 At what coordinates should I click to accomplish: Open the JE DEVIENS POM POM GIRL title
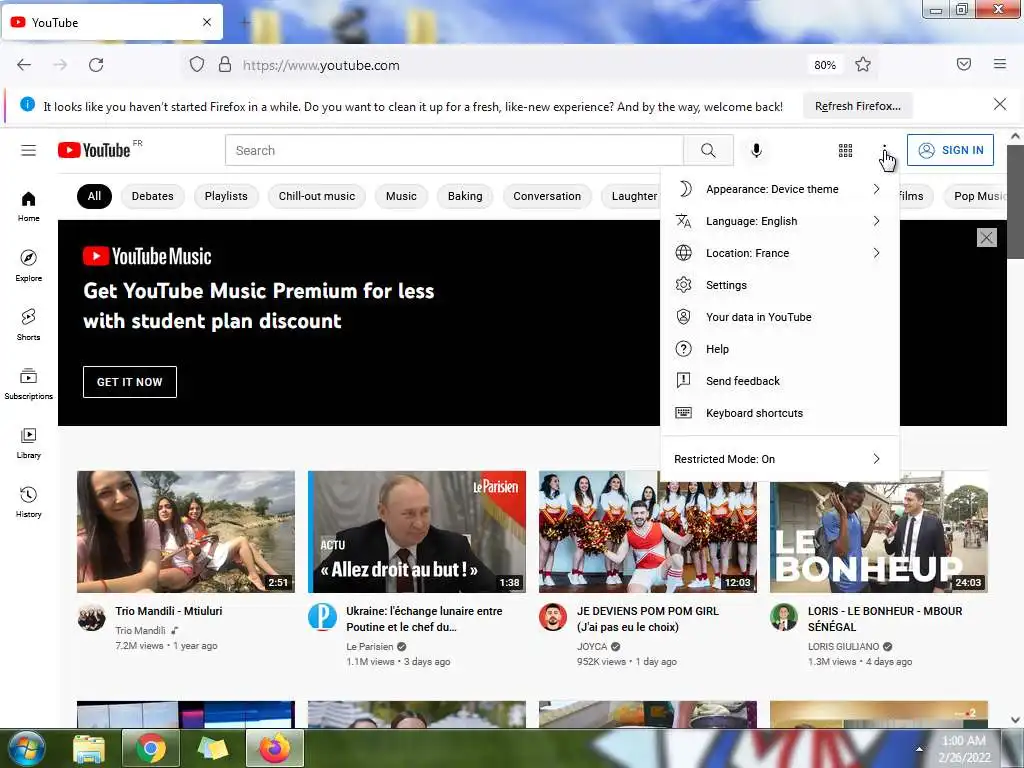[x=647, y=619]
